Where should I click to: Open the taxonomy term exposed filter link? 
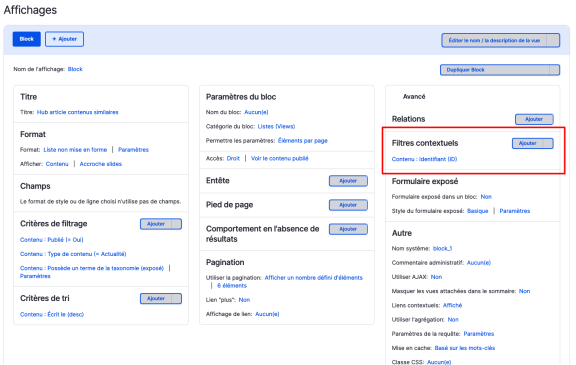[92, 268]
